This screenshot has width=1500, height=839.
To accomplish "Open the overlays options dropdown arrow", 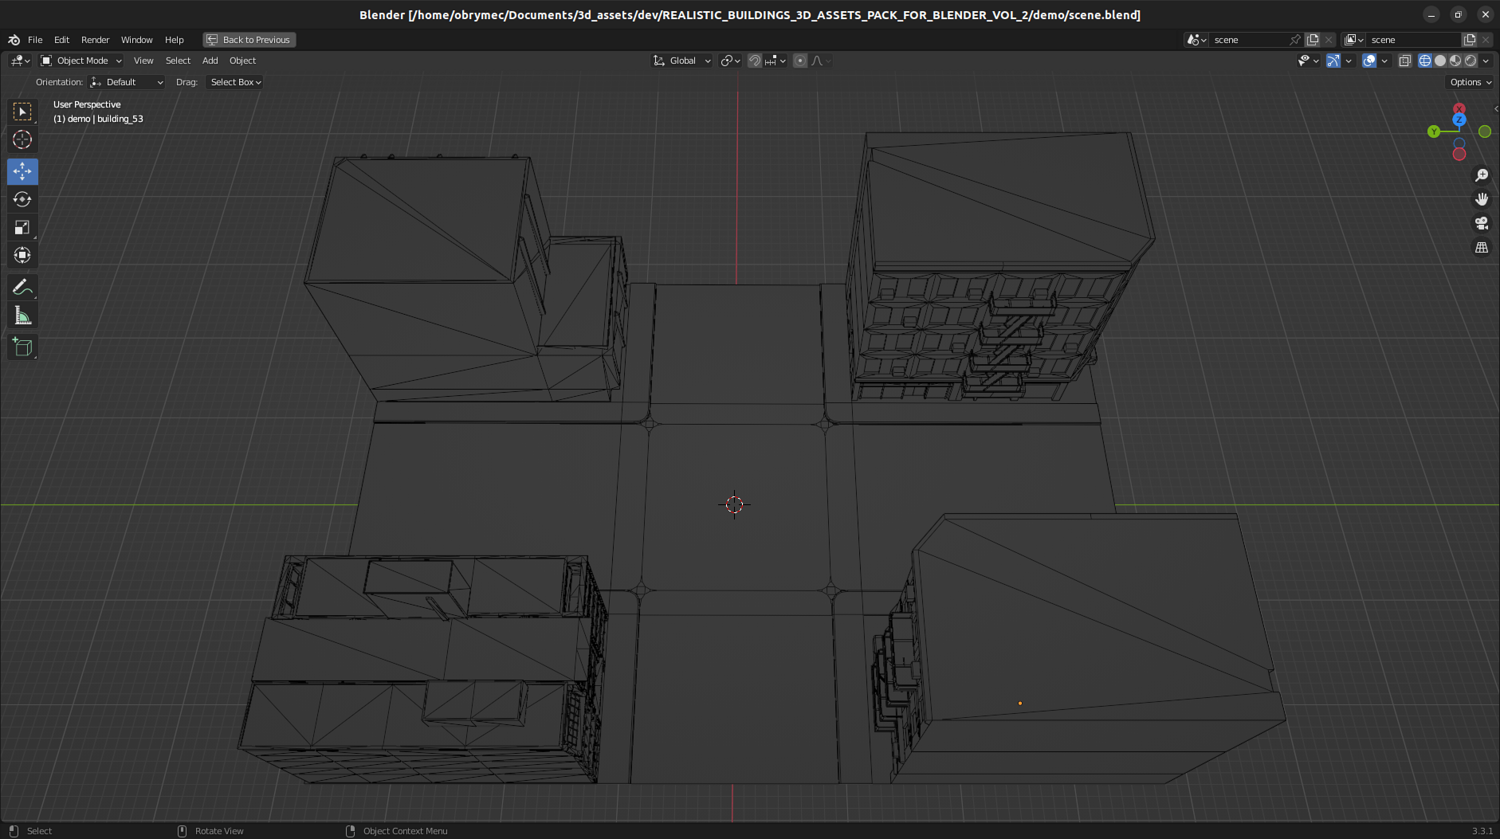I will [1384, 61].
